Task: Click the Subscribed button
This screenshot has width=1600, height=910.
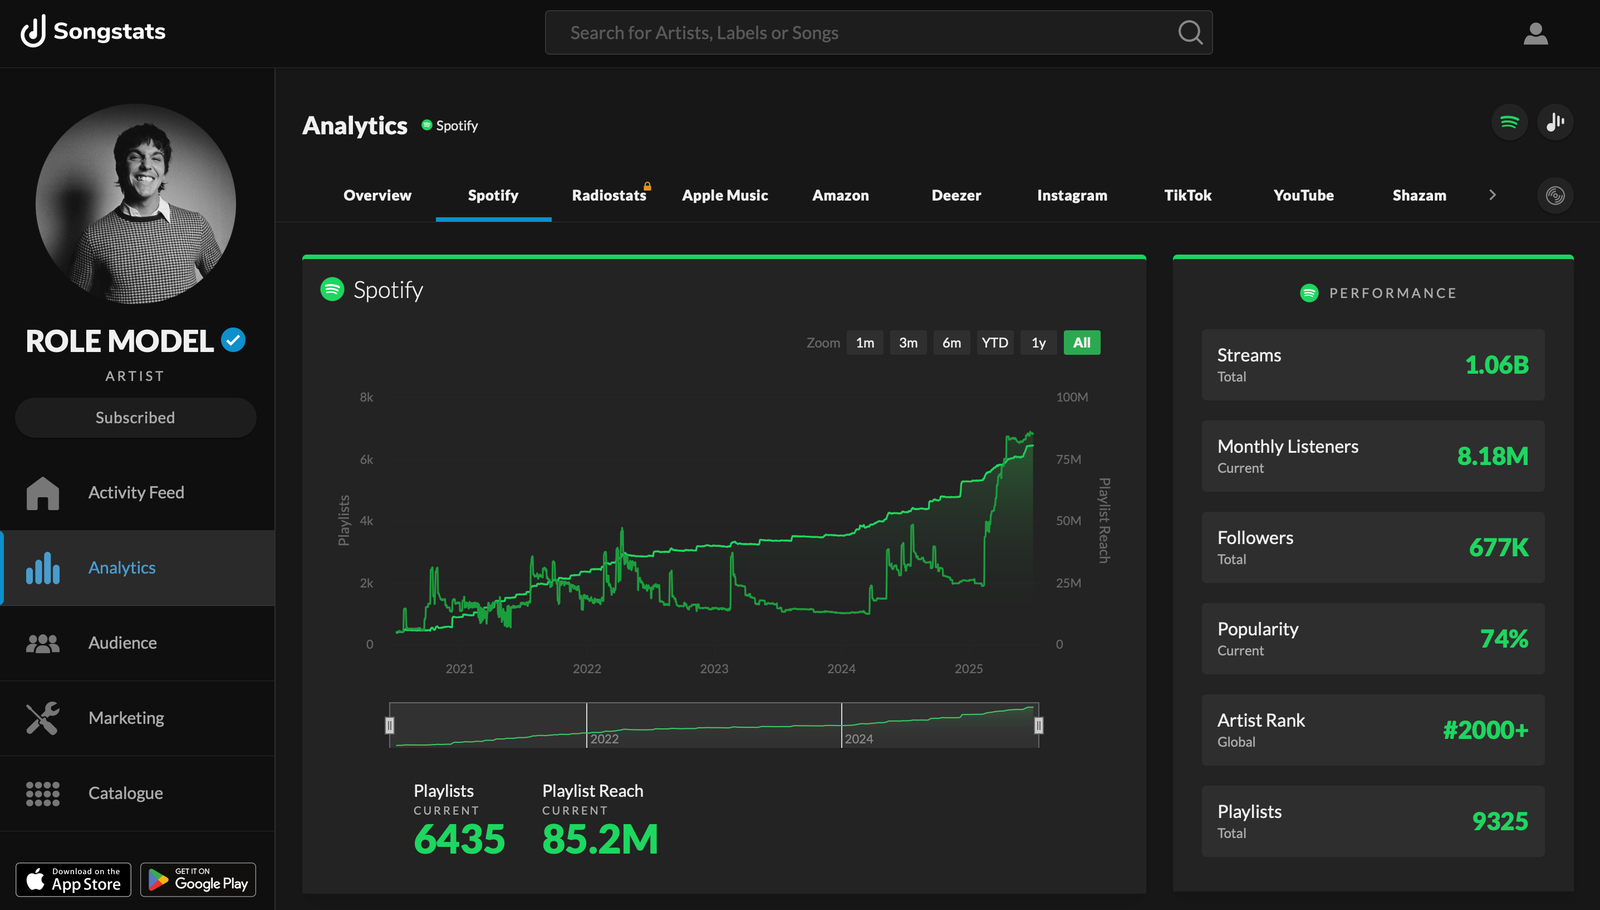Action: click(135, 417)
